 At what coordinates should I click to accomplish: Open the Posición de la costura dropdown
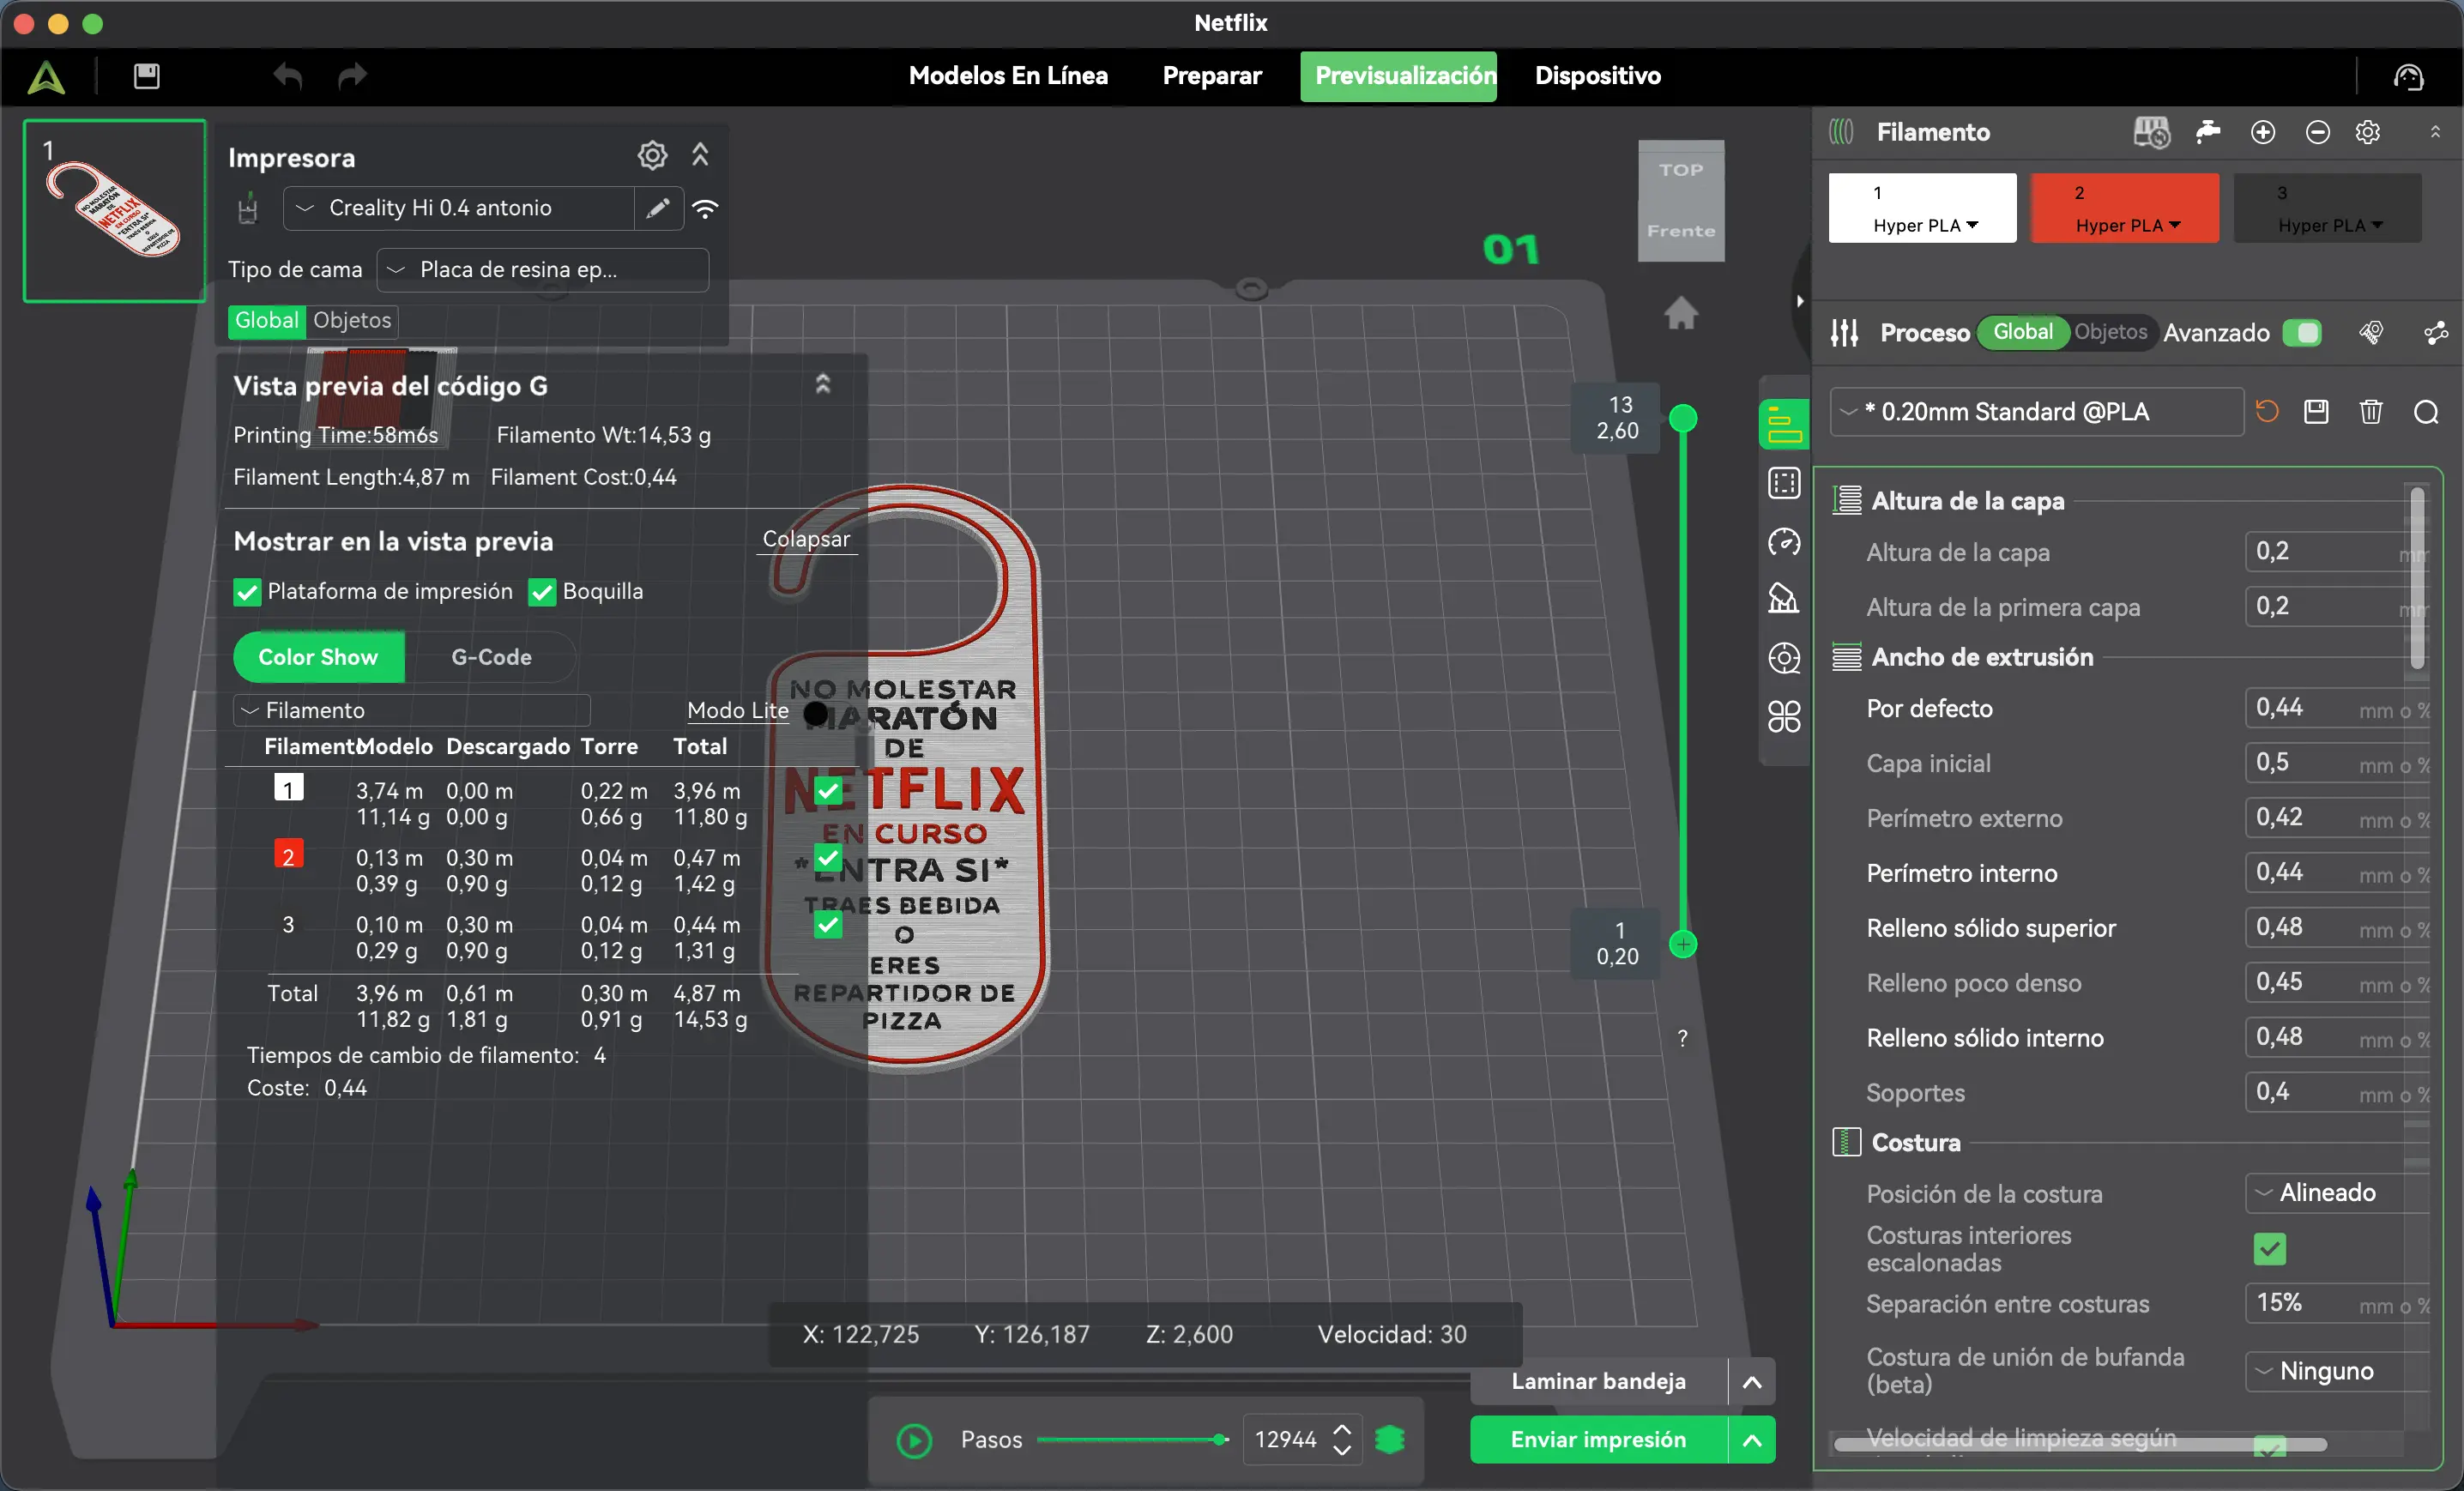tap(2336, 1193)
